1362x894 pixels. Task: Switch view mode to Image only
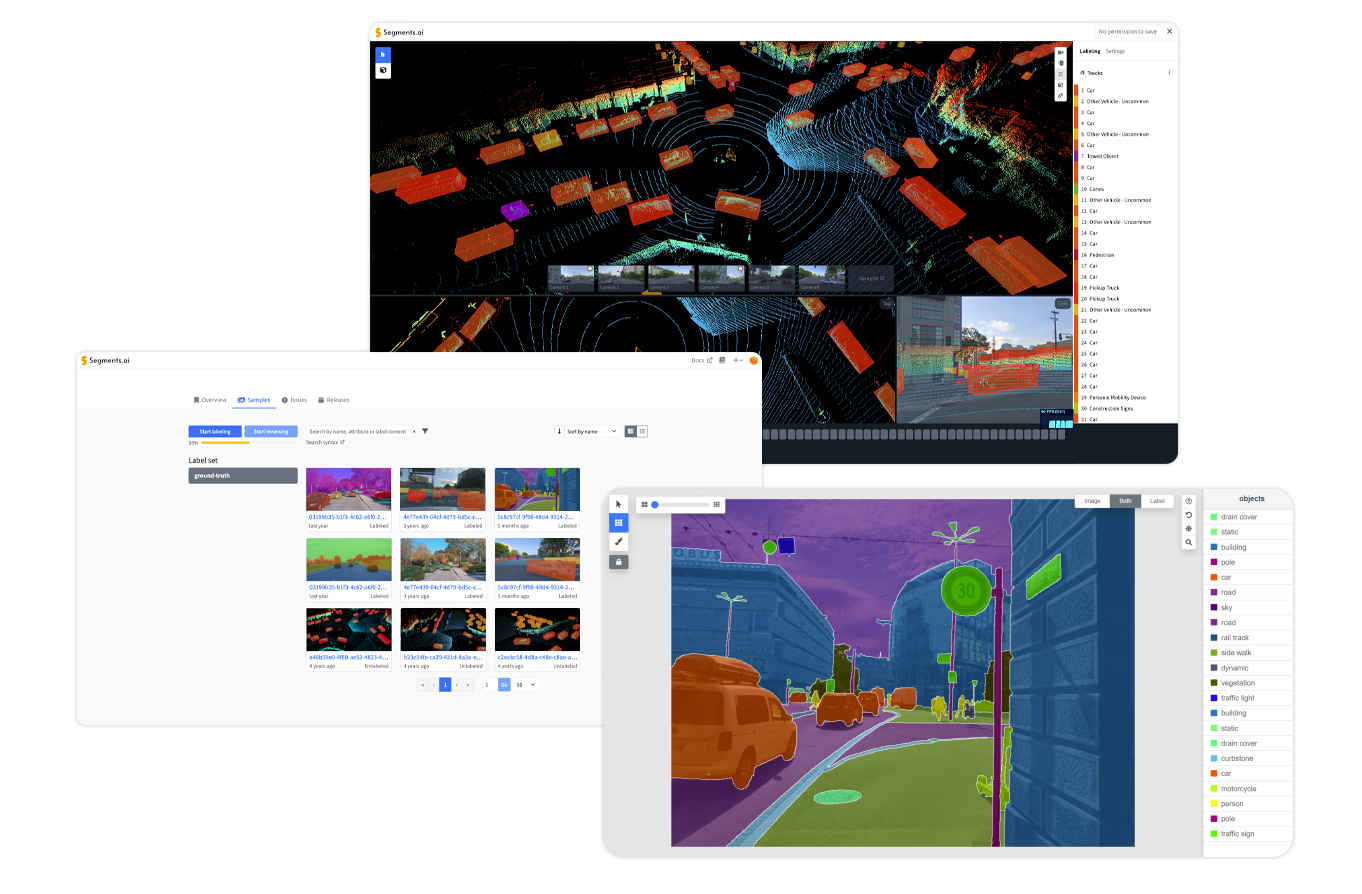click(1092, 501)
